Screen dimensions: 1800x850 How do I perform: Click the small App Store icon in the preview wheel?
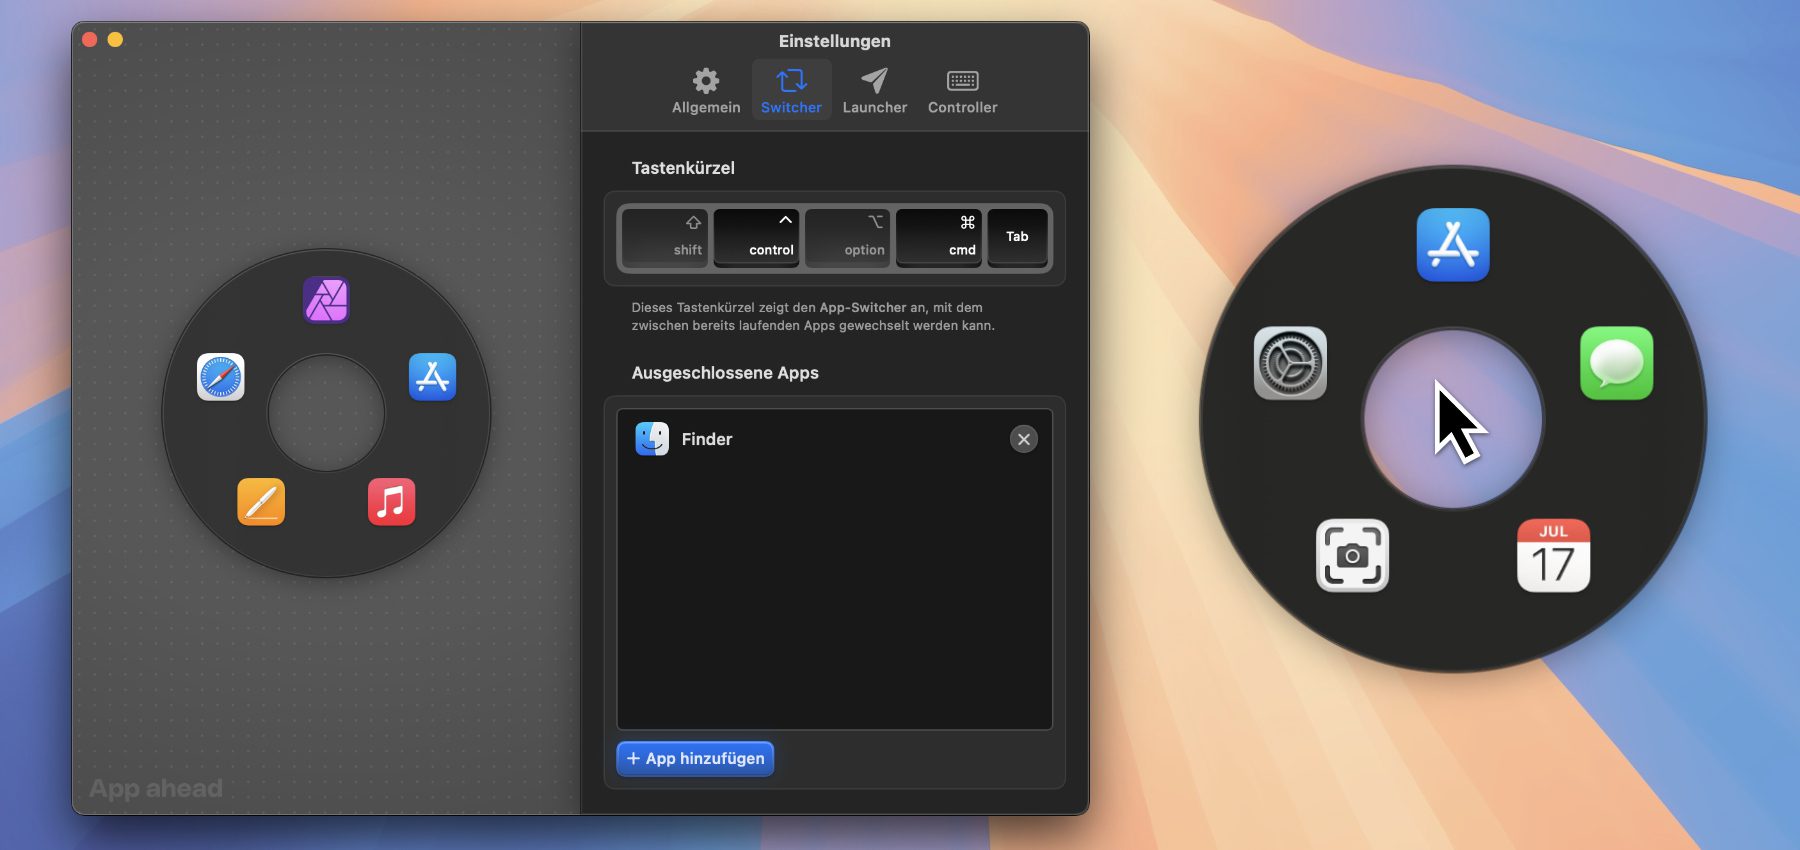(432, 377)
